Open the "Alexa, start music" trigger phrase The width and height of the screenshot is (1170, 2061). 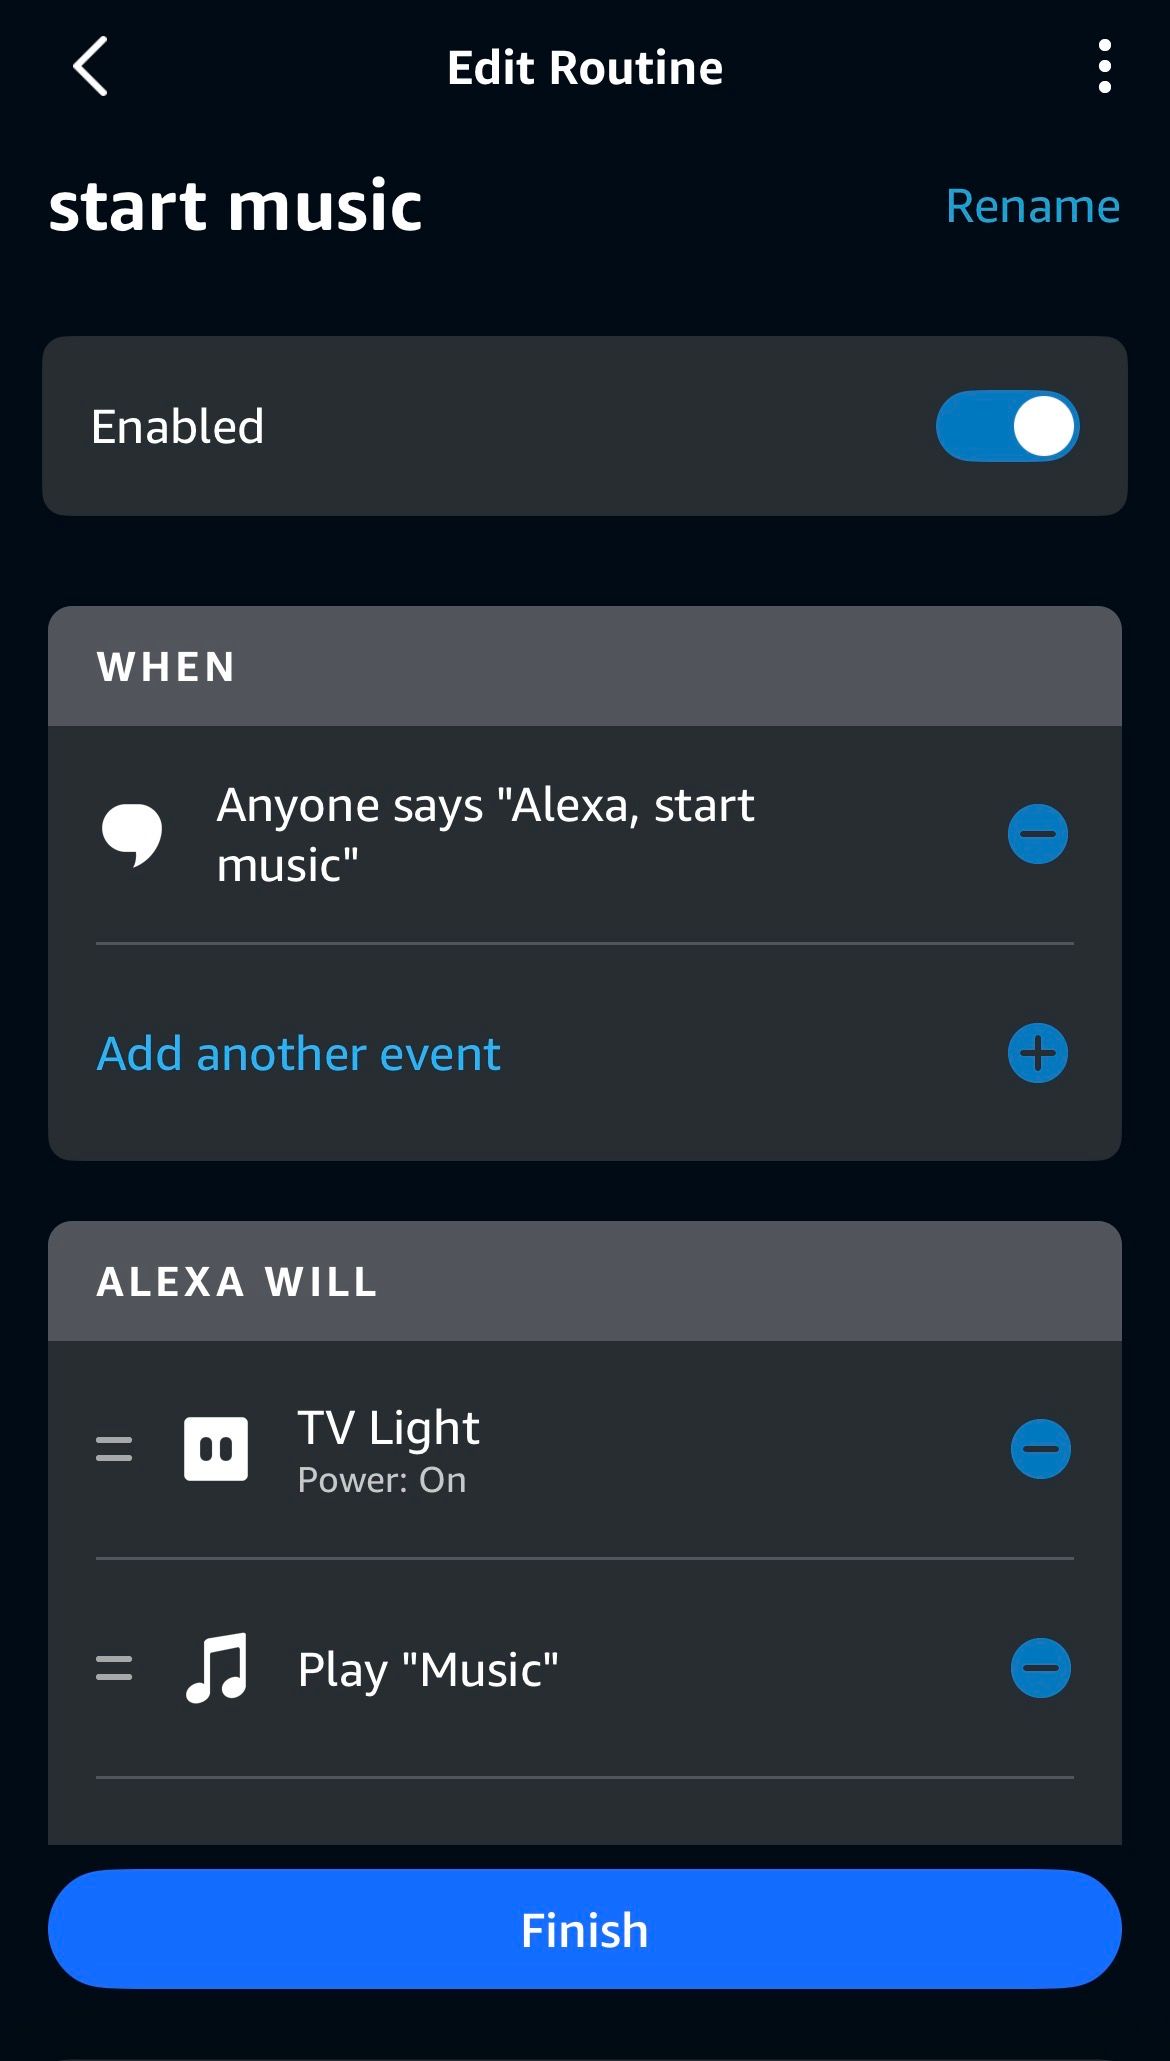(x=486, y=834)
